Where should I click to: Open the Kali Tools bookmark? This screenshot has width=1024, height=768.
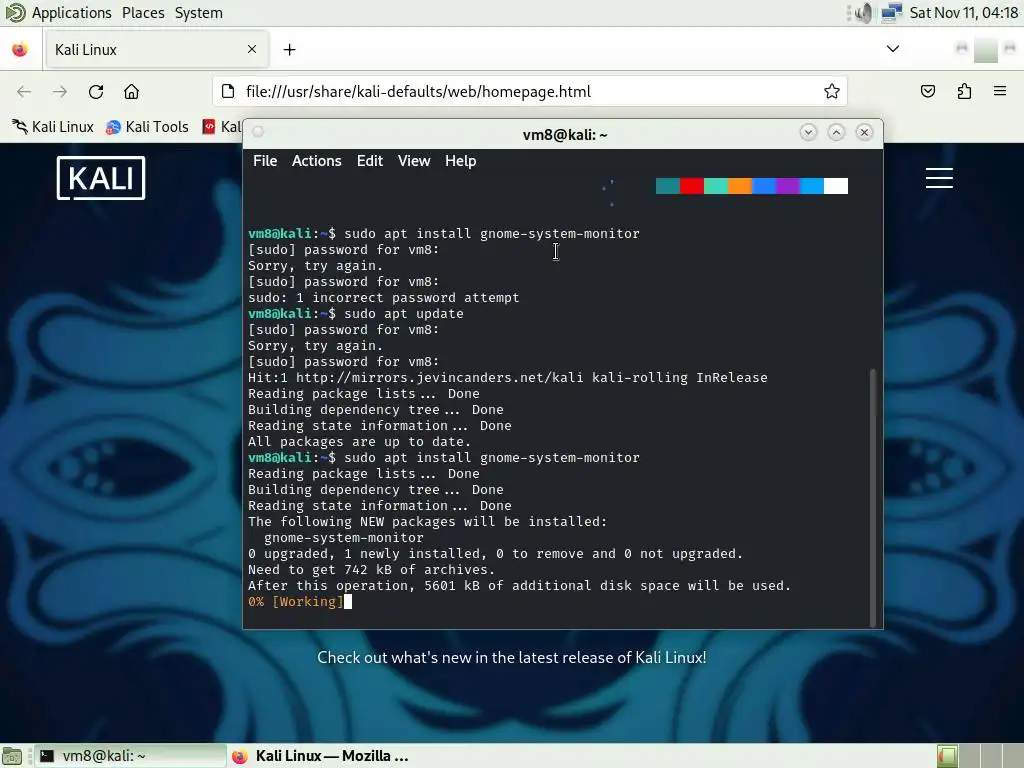tap(148, 127)
